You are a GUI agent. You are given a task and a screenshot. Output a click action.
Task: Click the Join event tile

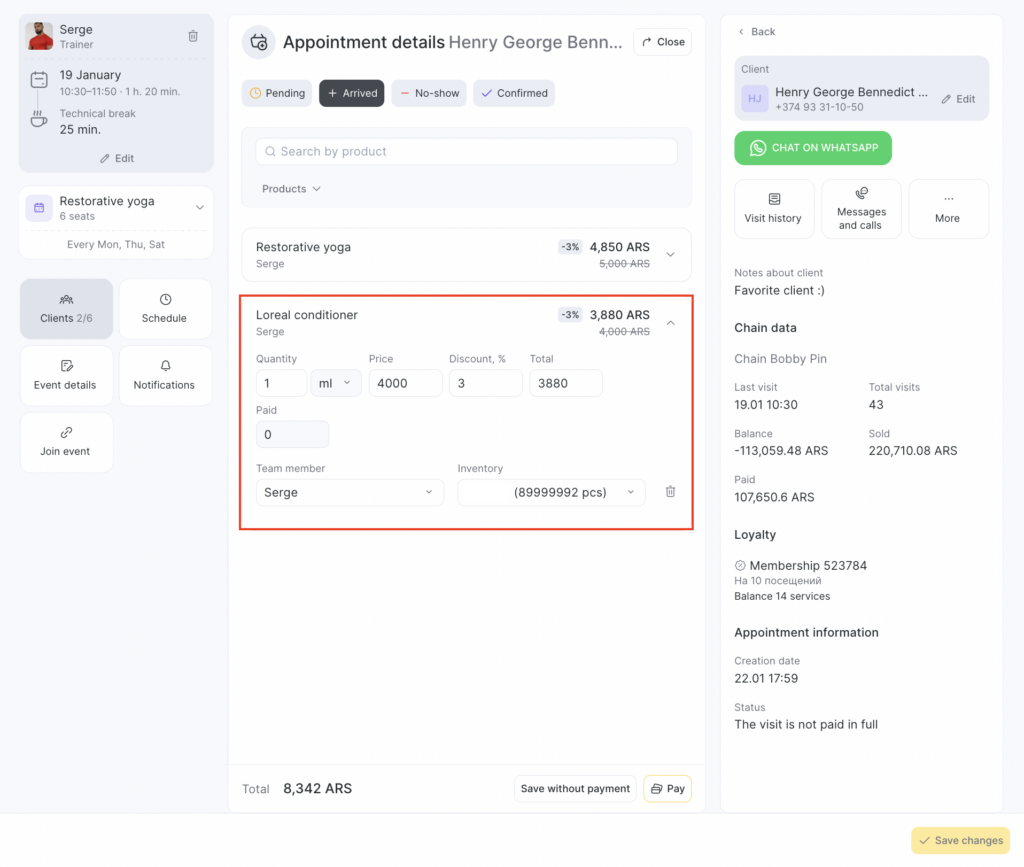coord(65,442)
